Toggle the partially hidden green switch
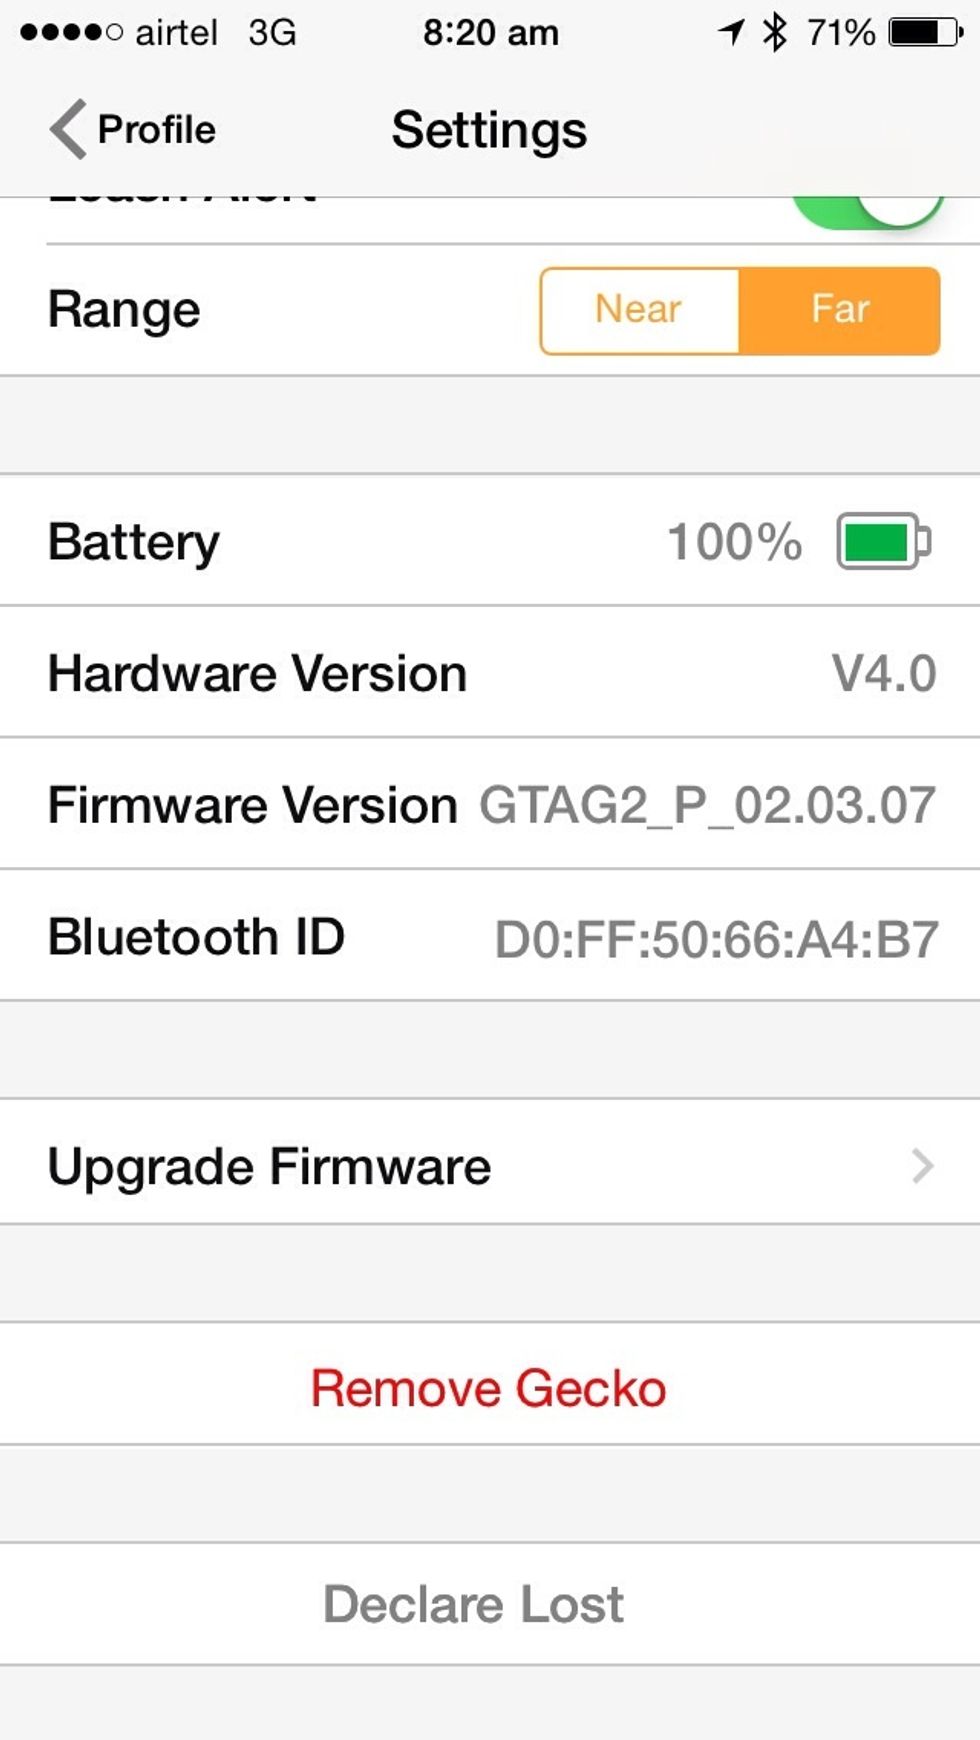The height and width of the screenshot is (1740, 980). click(868, 209)
